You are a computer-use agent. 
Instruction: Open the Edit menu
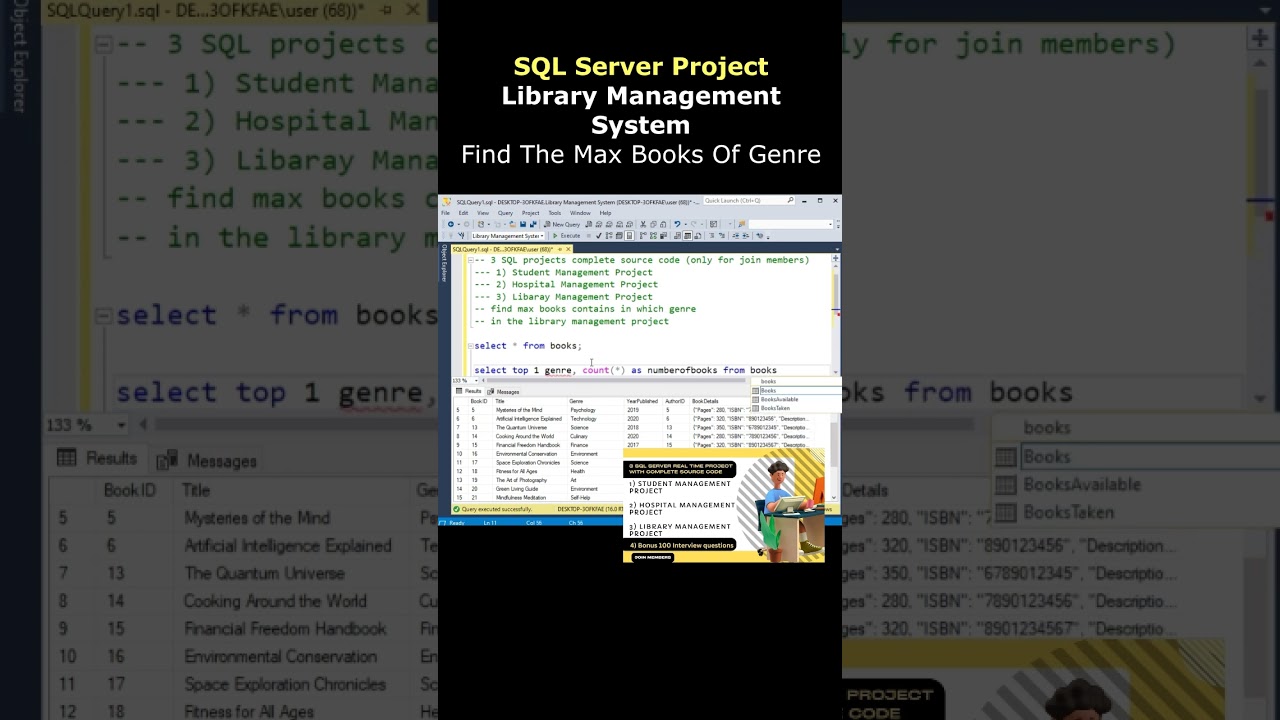pos(463,213)
